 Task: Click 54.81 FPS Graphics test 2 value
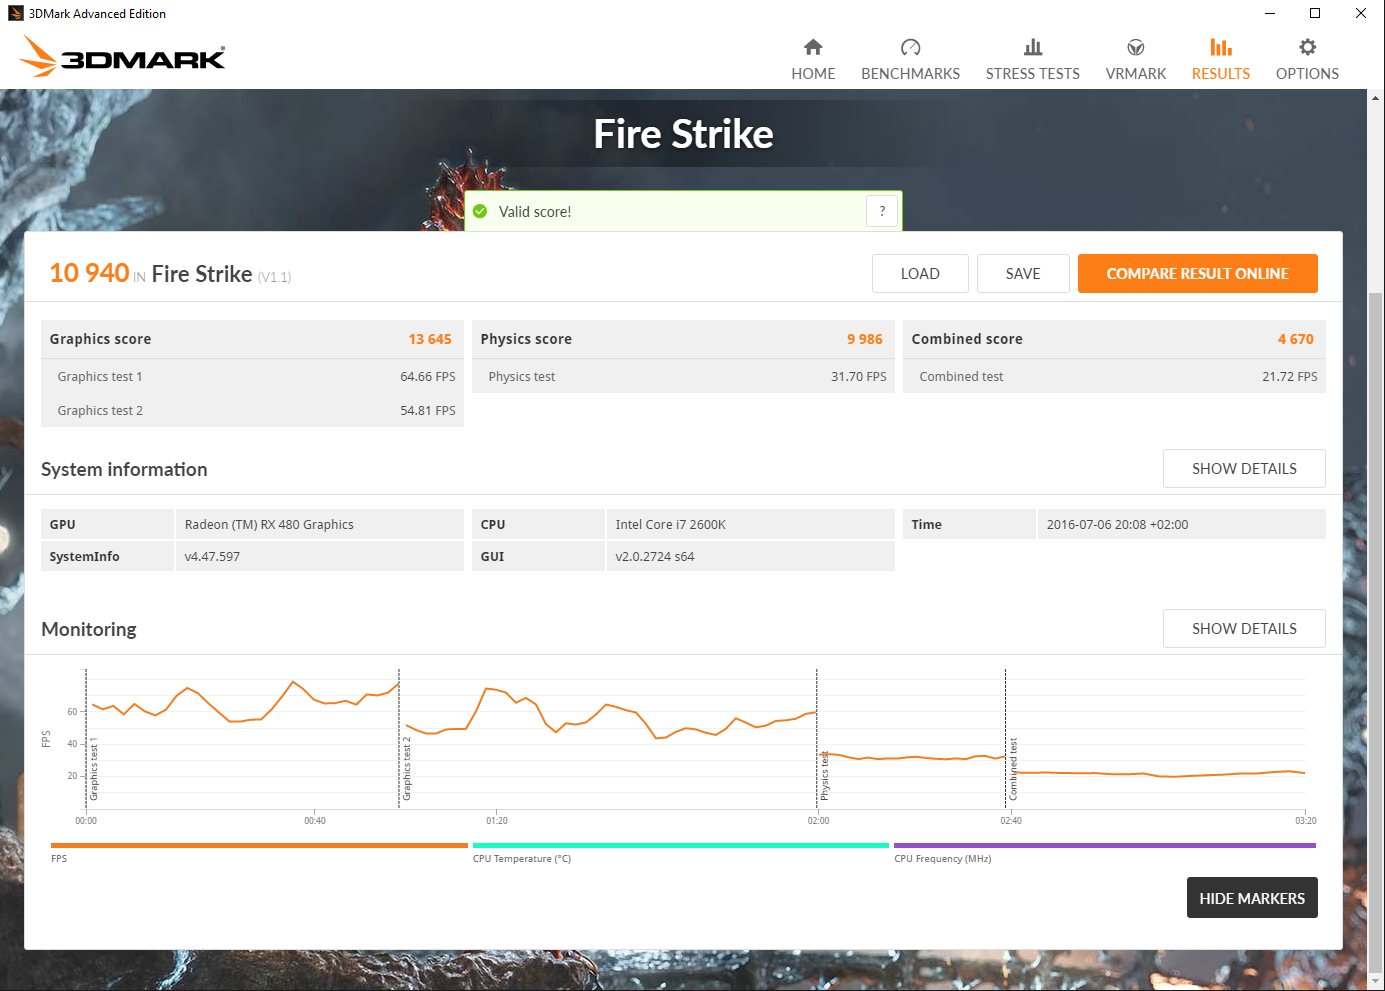(428, 410)
